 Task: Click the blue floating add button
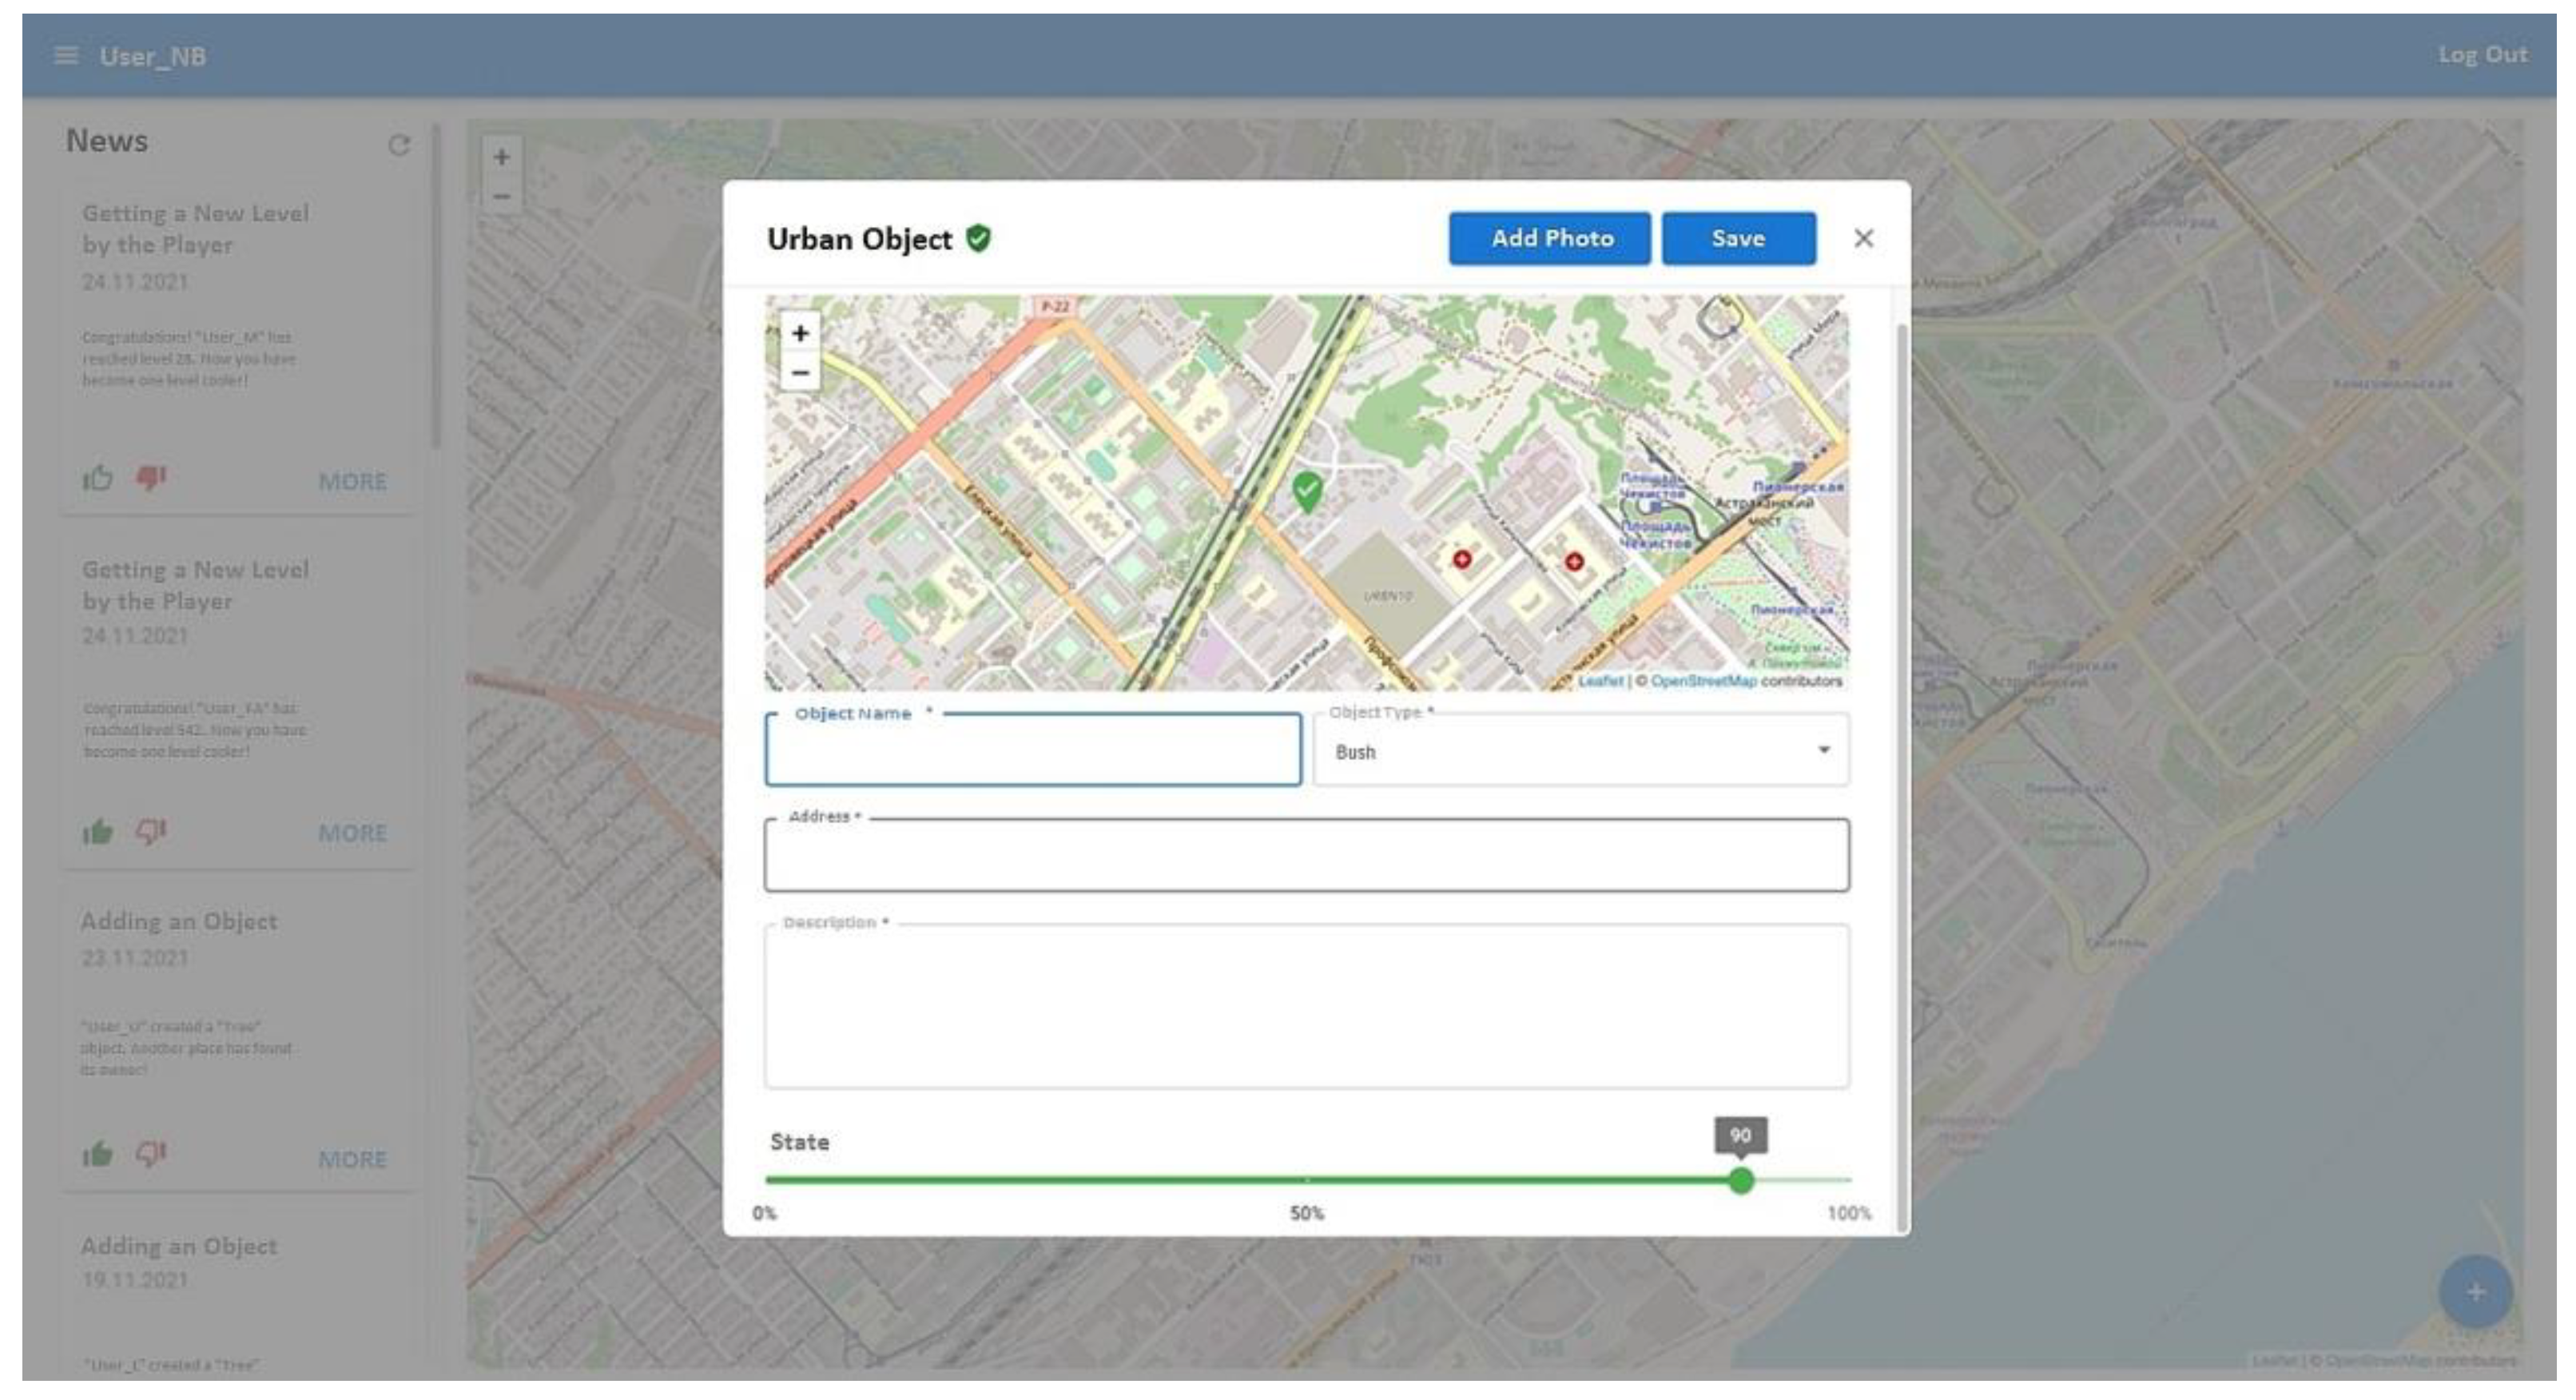[x=2475, y=1291]
